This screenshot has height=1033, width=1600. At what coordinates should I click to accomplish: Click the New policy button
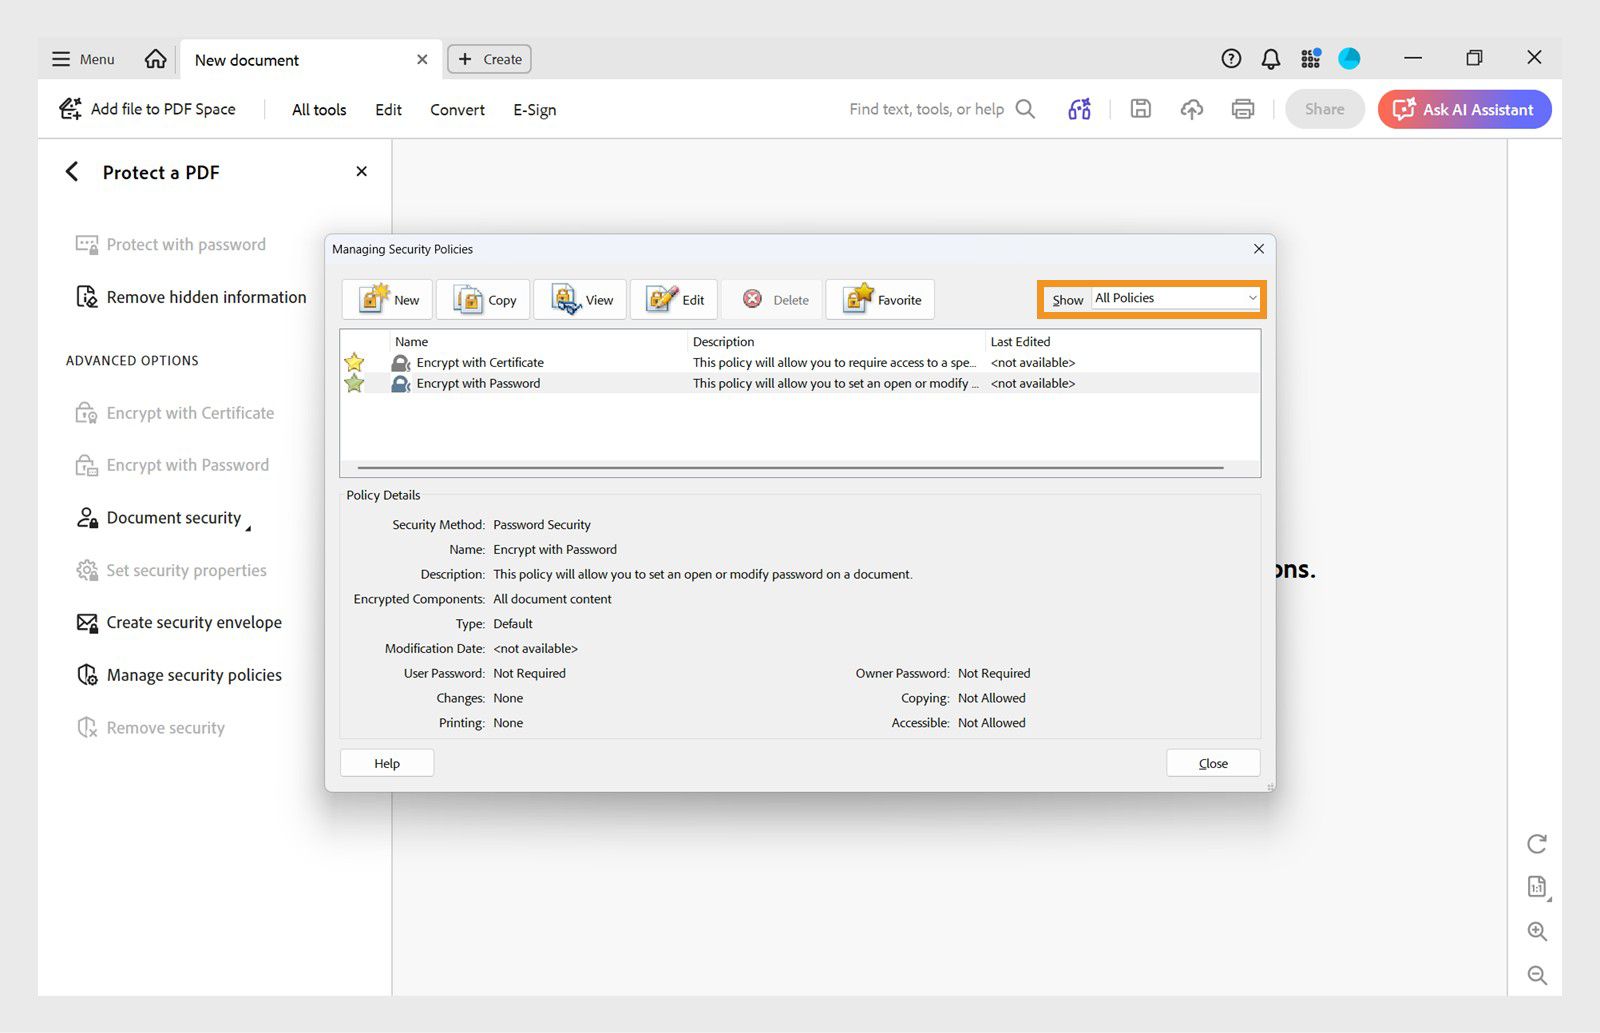[387, 300]
